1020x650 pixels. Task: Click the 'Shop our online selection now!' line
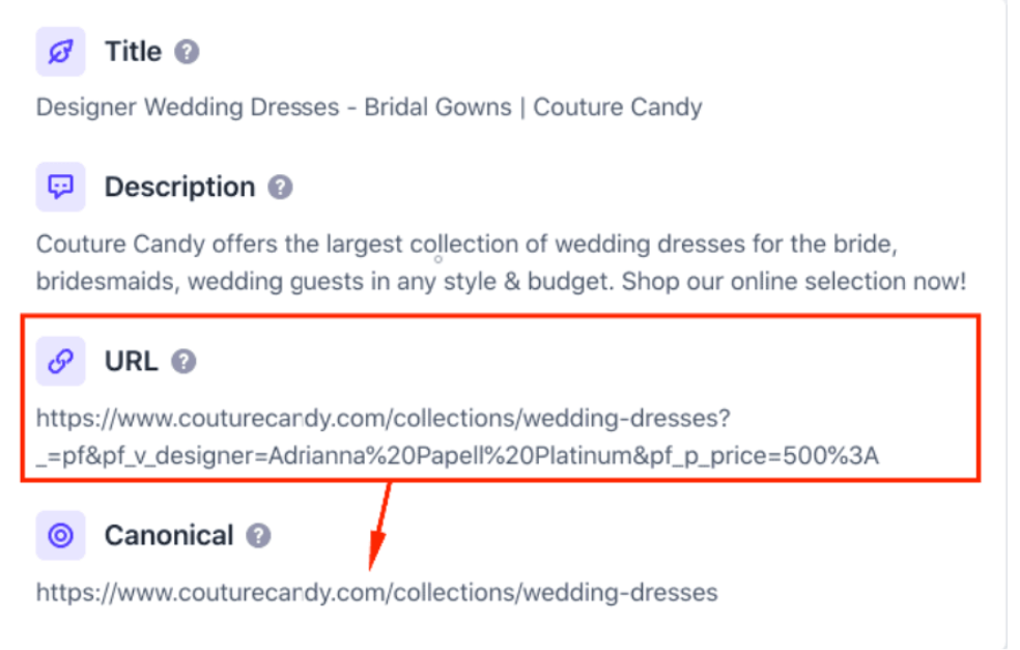click(x=794, y=281)
